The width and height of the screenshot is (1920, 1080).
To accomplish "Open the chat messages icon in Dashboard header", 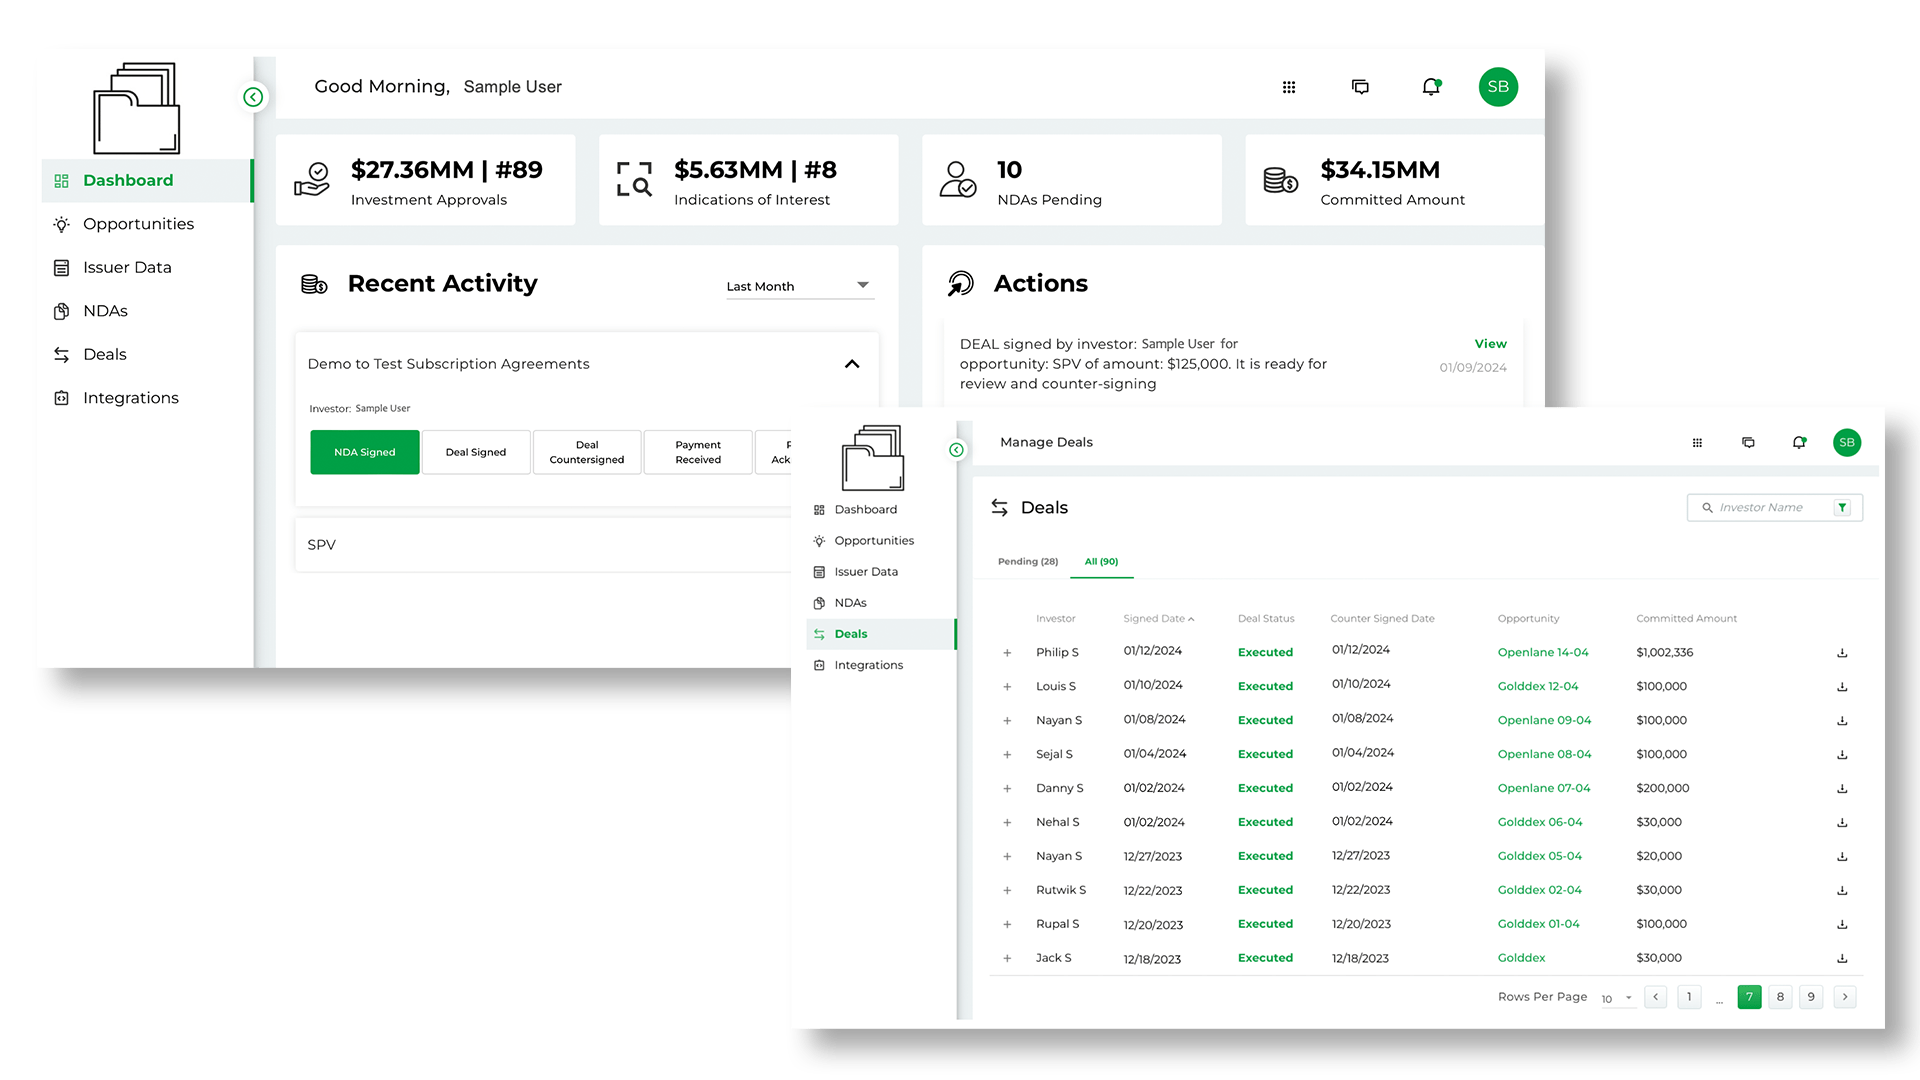I will coord(1360,87).
